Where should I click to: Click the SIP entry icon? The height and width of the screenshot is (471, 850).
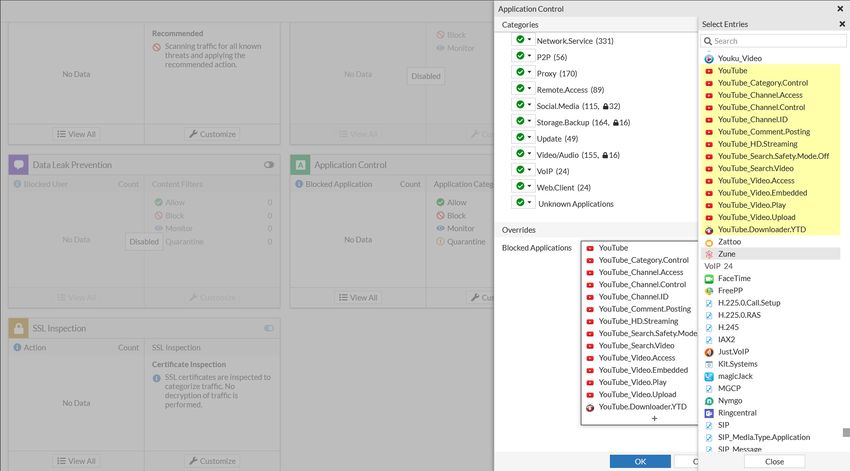pyautogui.click(x=709, y=425)
